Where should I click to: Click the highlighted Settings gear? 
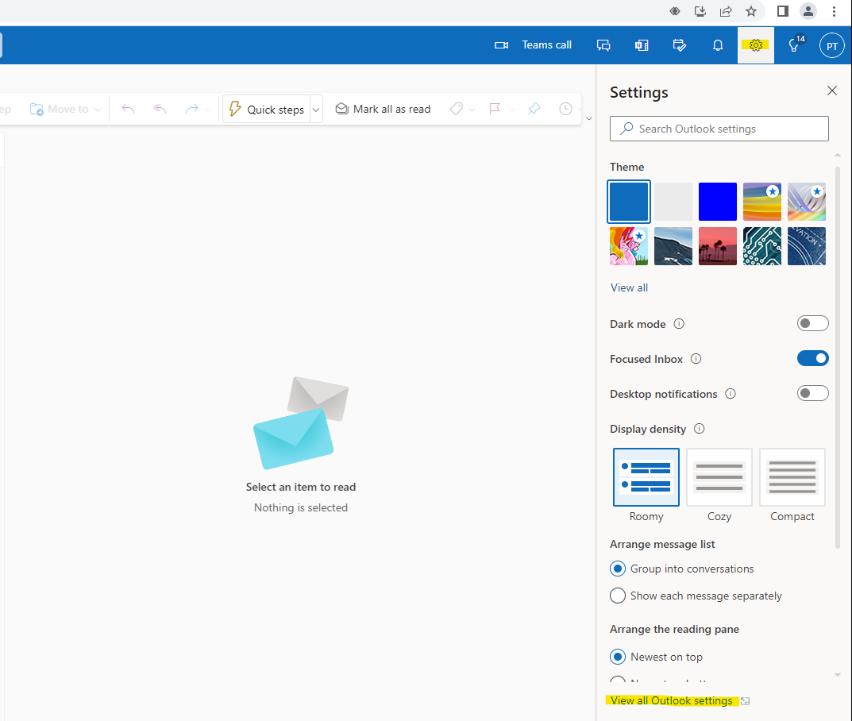click(x=756, y=45)
